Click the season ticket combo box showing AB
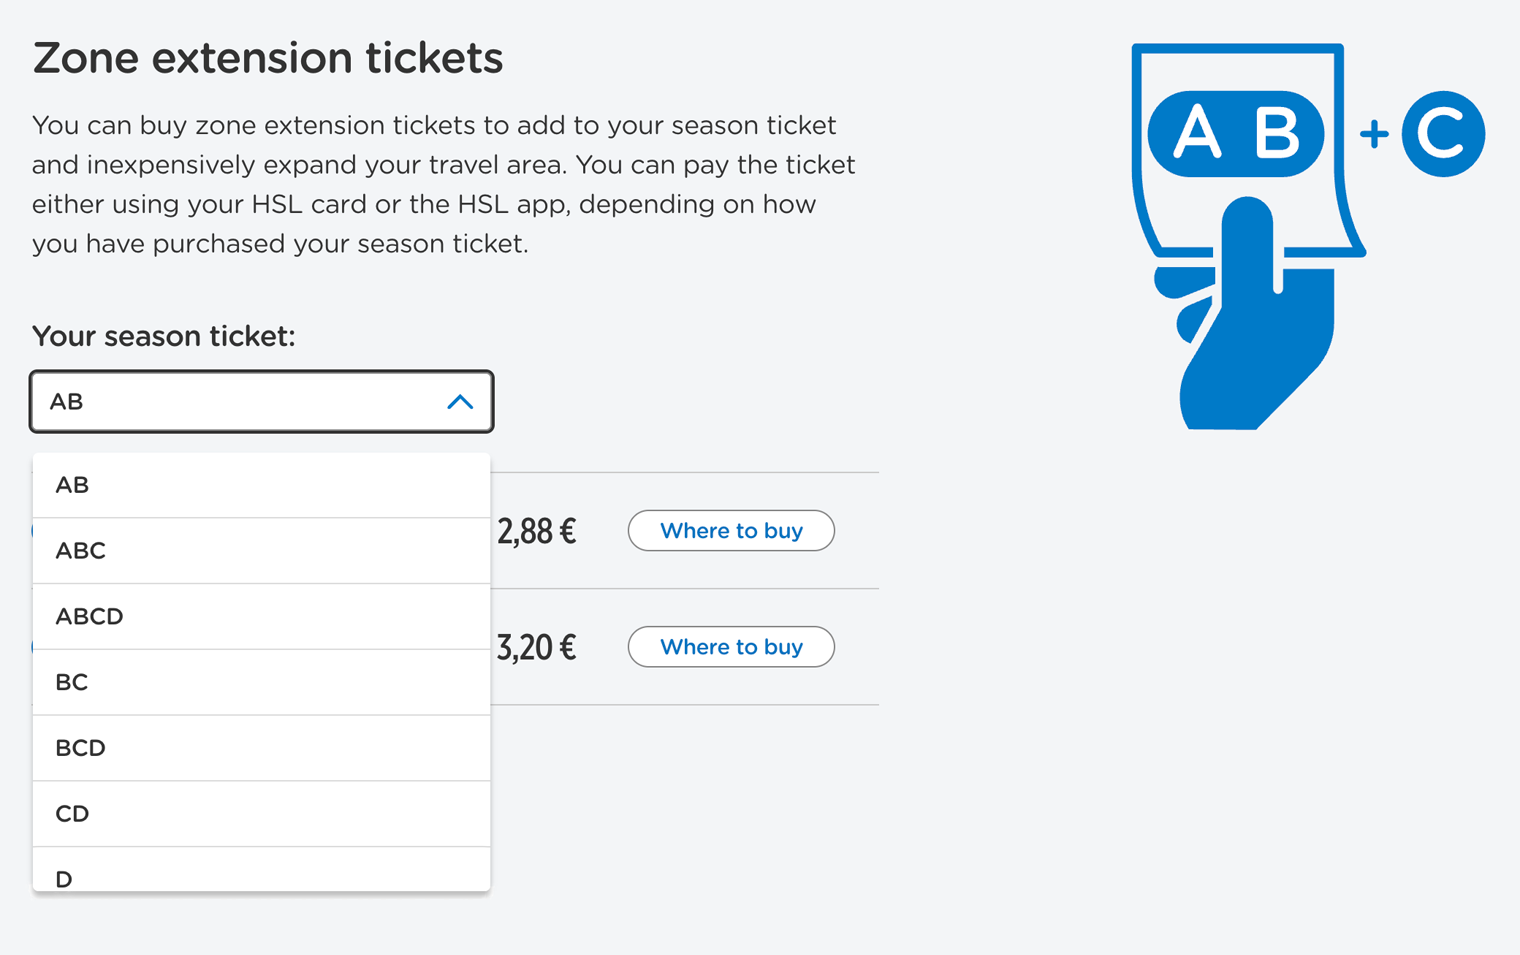This screenshot has height=955, width=1520. [240, 402]
